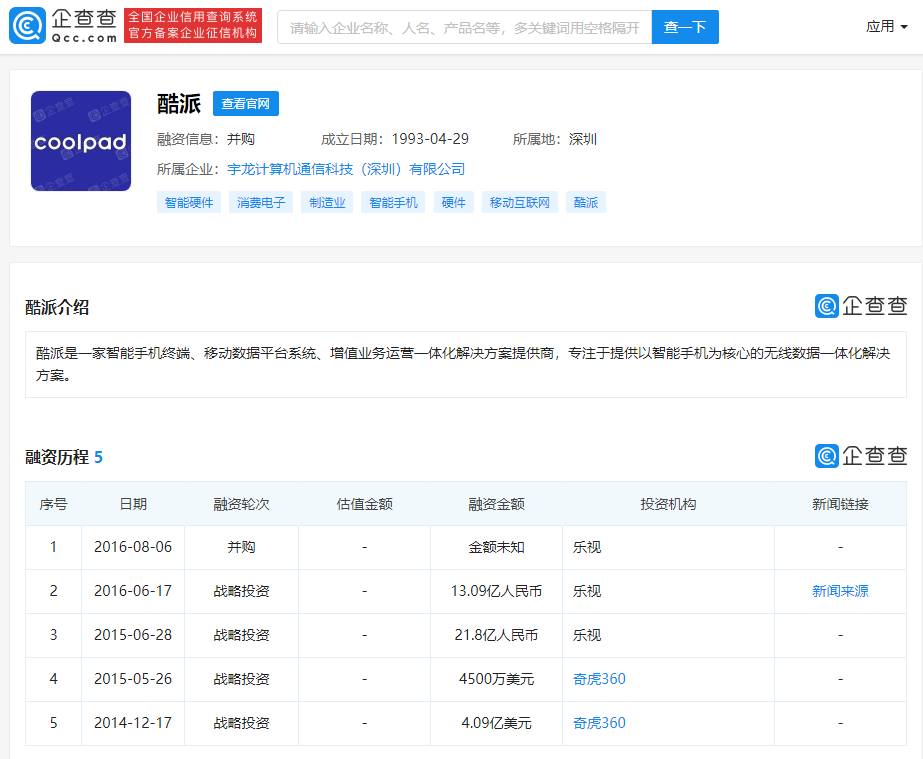Click the 2016-06-17 date cell

(x=133, y=591)
